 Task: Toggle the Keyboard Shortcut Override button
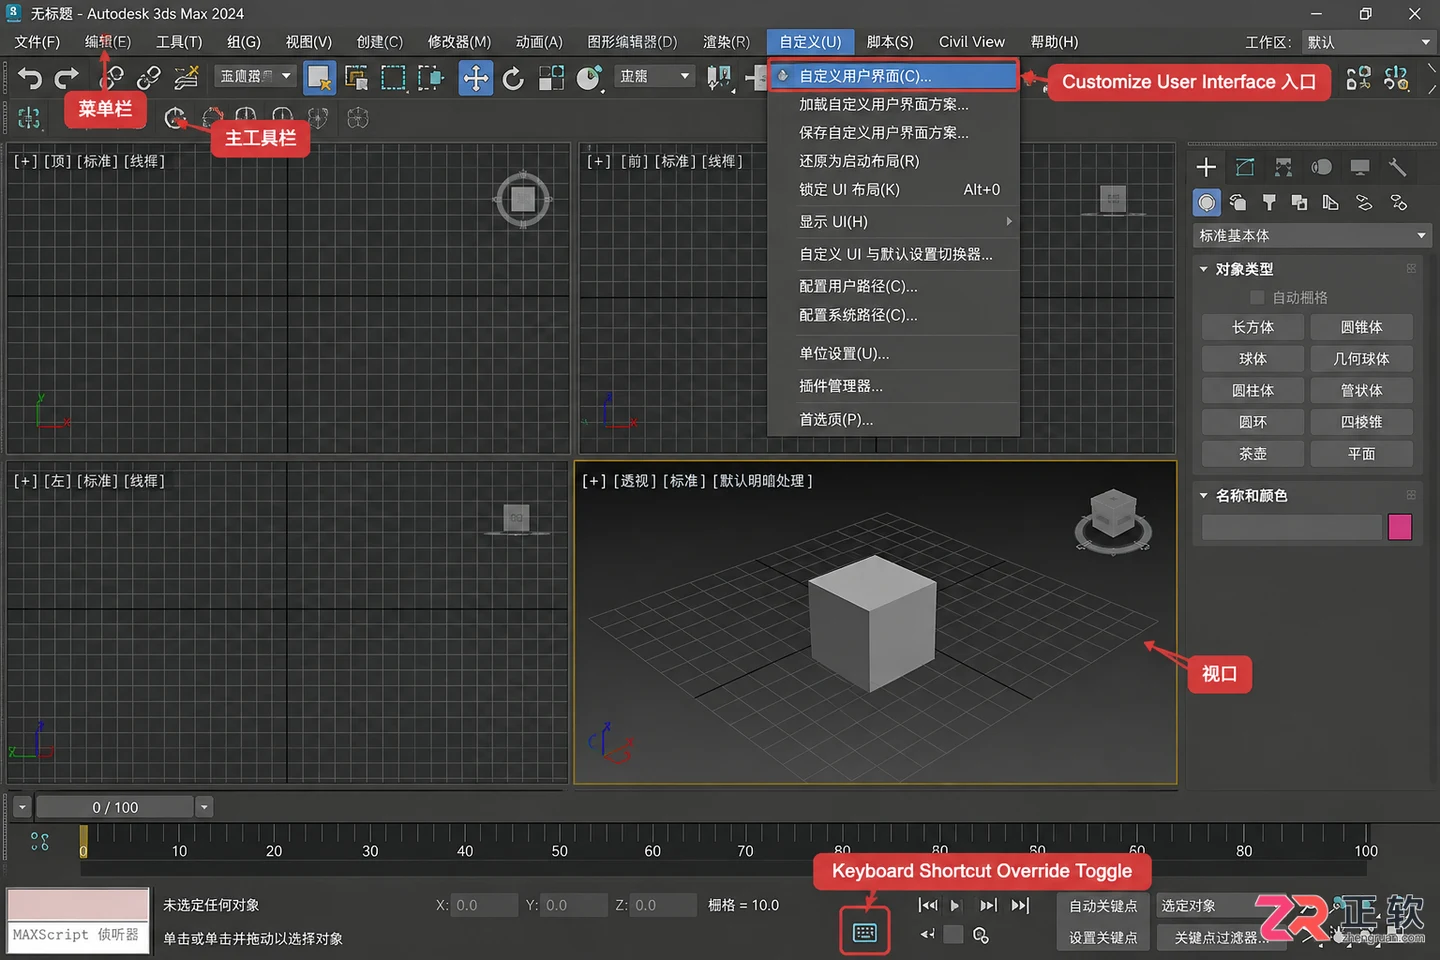point(865,933)
